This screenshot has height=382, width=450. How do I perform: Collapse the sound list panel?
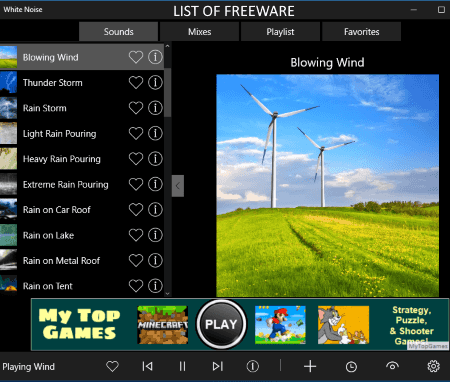tap(178, 186)
